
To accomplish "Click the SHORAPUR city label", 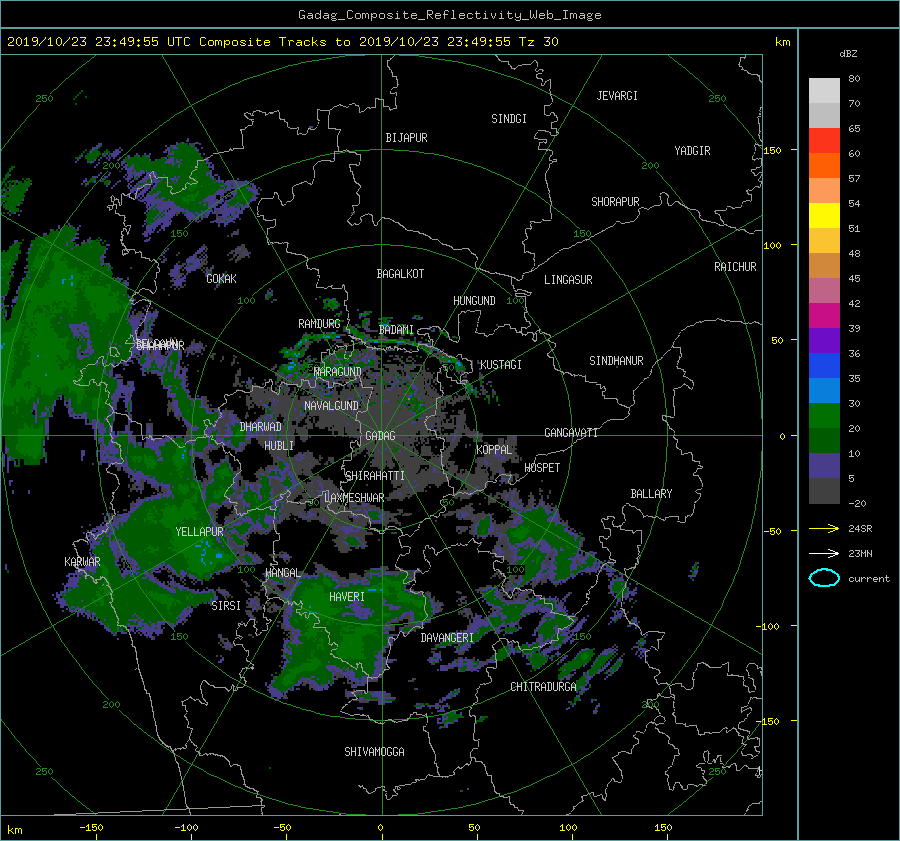I will 615,202.
